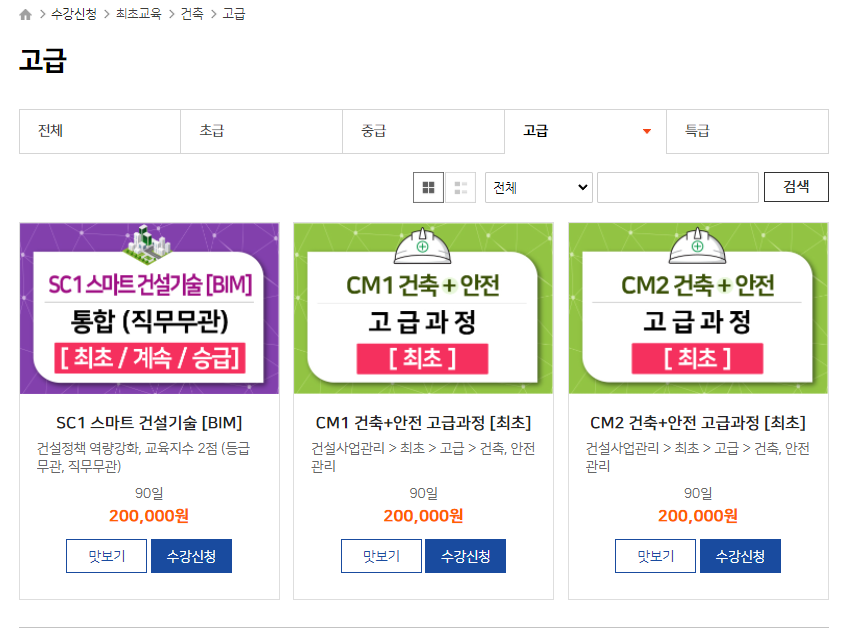The image size is (843, 639).
Task: Select the 초급 level tab
Action: point(262,131)
